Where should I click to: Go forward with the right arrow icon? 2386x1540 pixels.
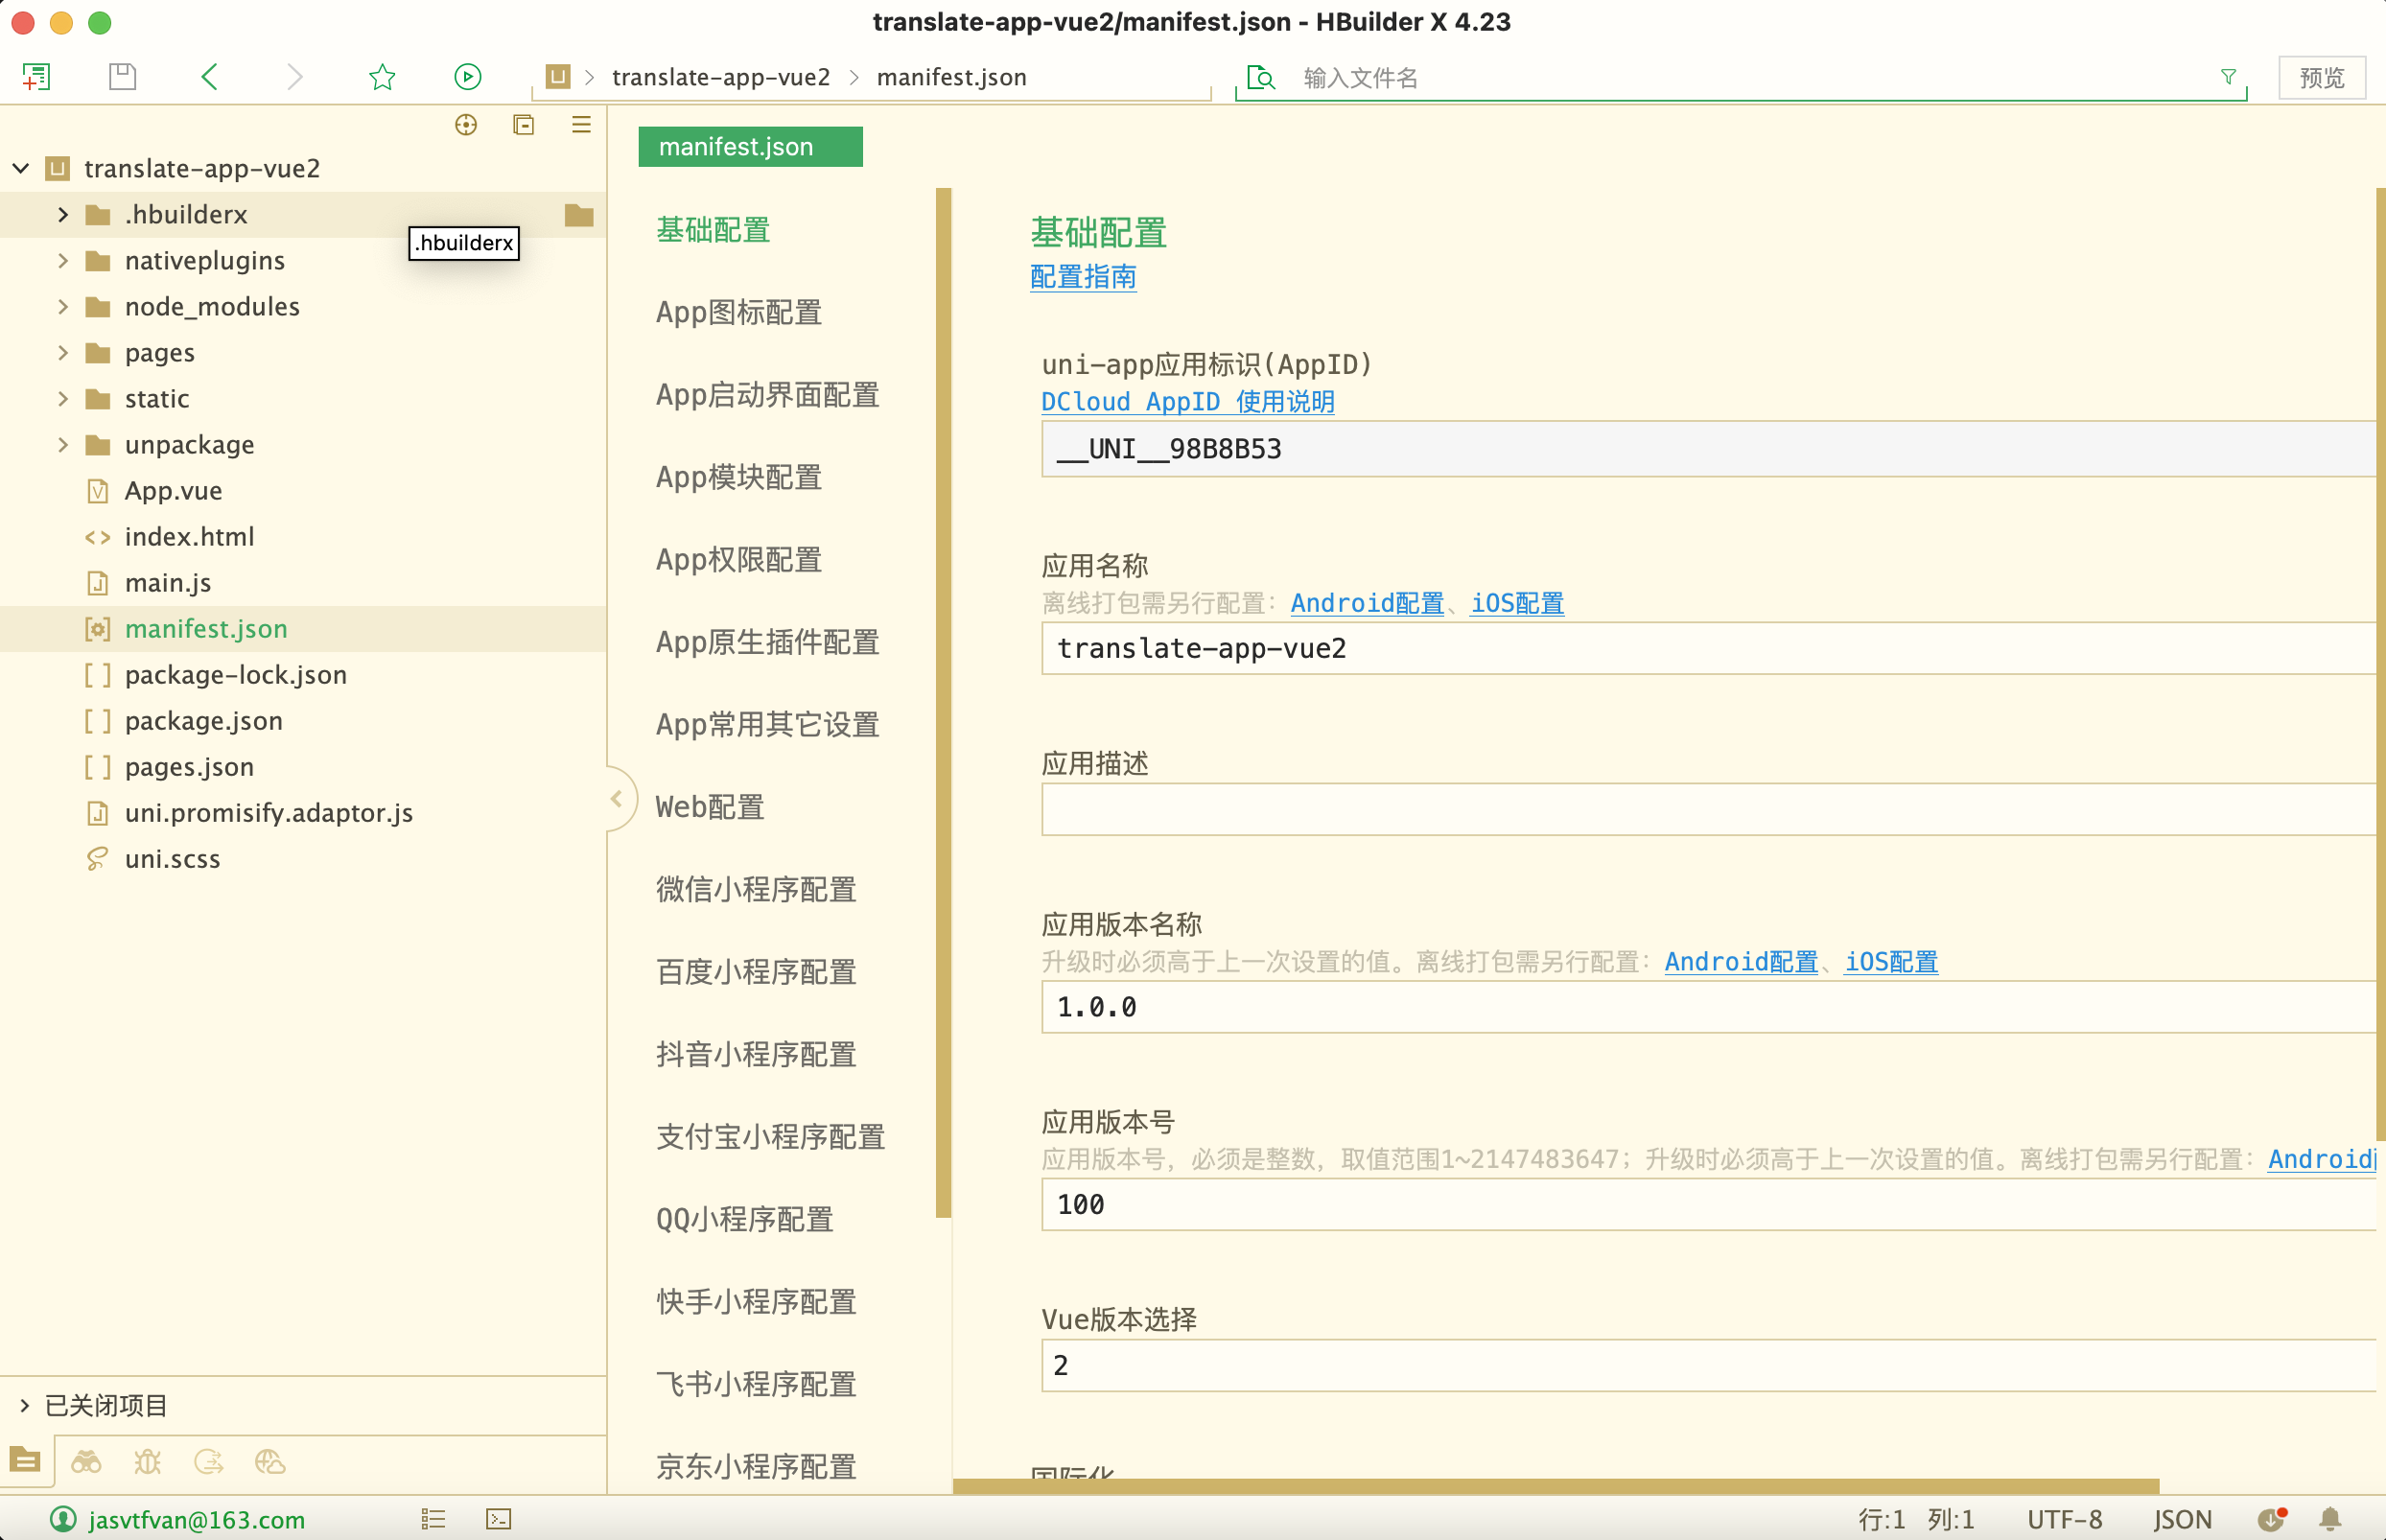294,77
